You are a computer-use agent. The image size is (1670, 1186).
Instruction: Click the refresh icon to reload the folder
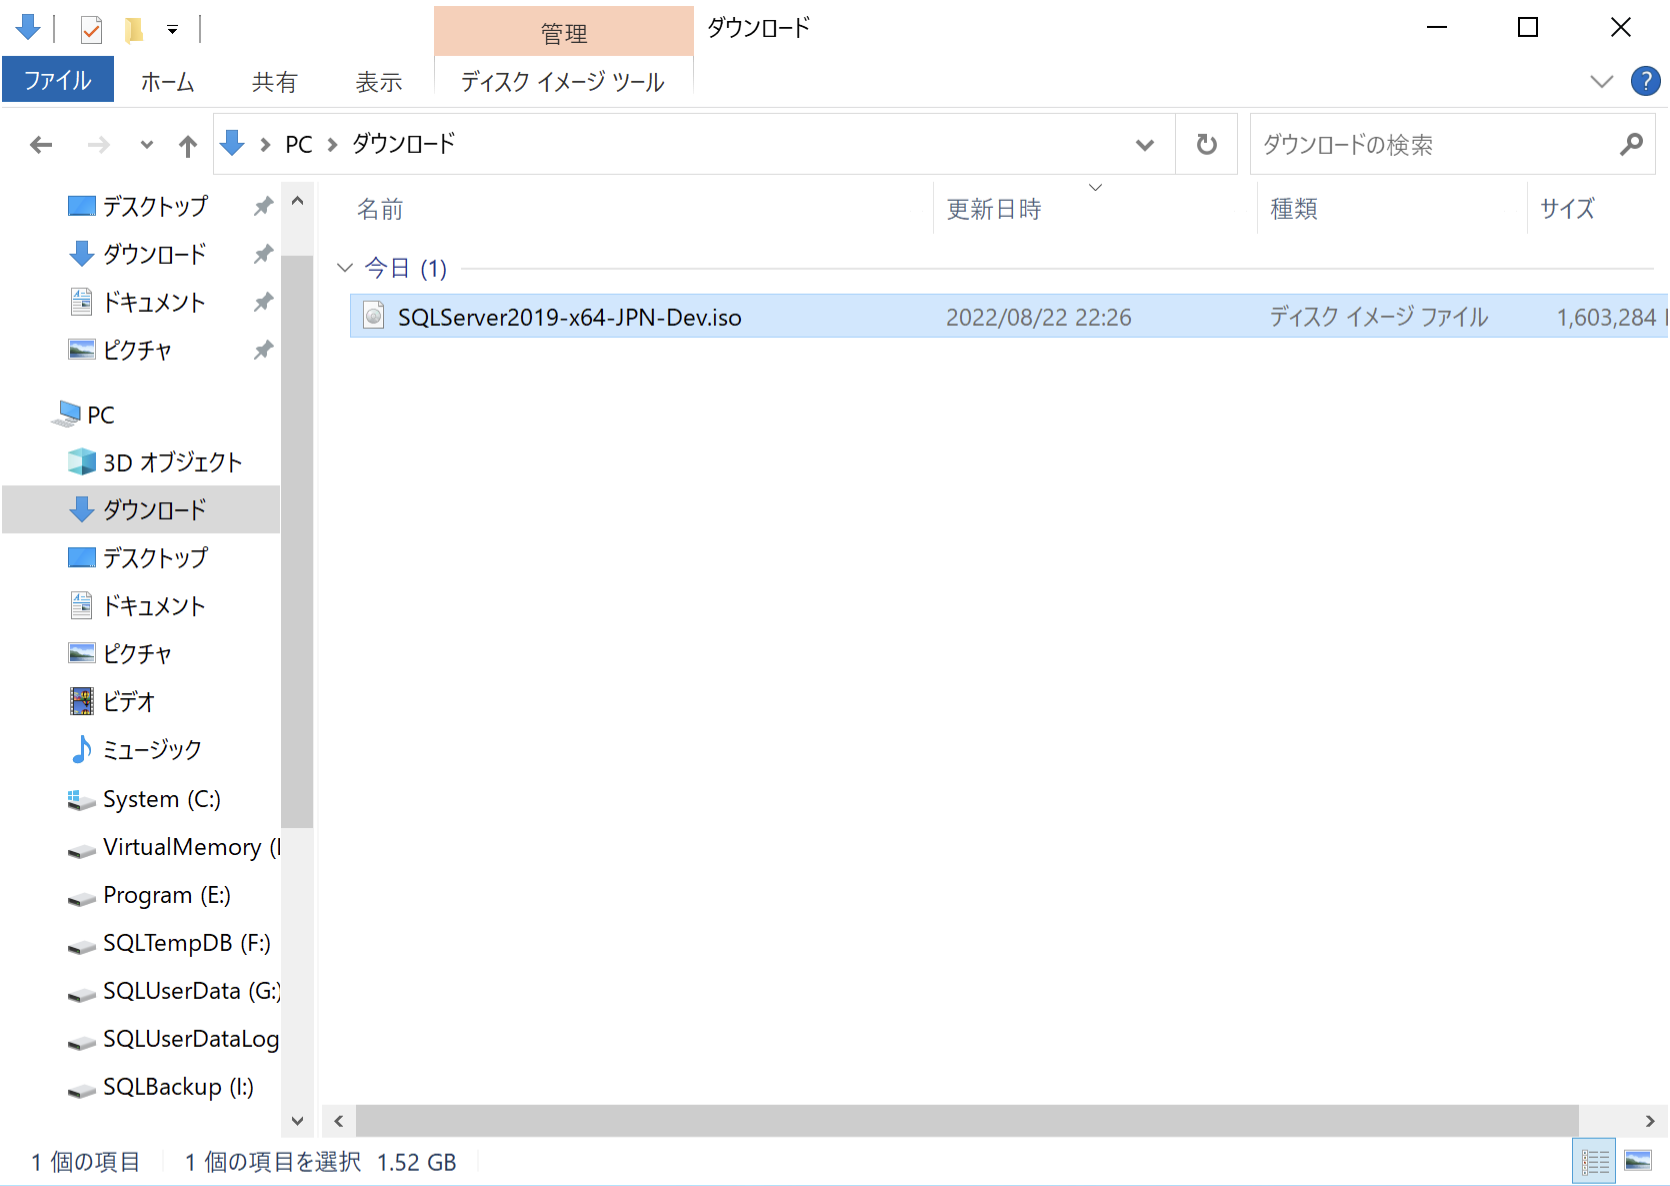point(1205,144)
